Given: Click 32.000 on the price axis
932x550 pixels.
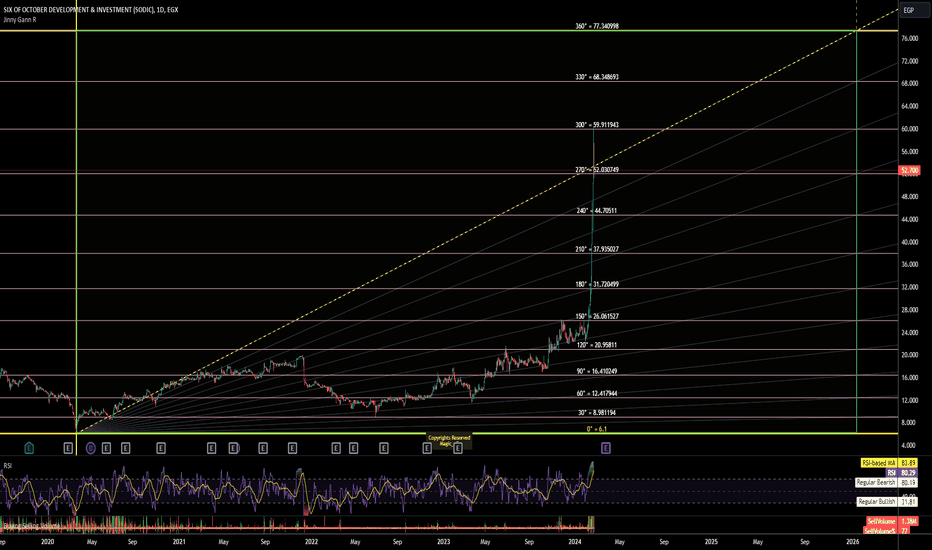Looking at the screenshot, I should pos(910,287).
